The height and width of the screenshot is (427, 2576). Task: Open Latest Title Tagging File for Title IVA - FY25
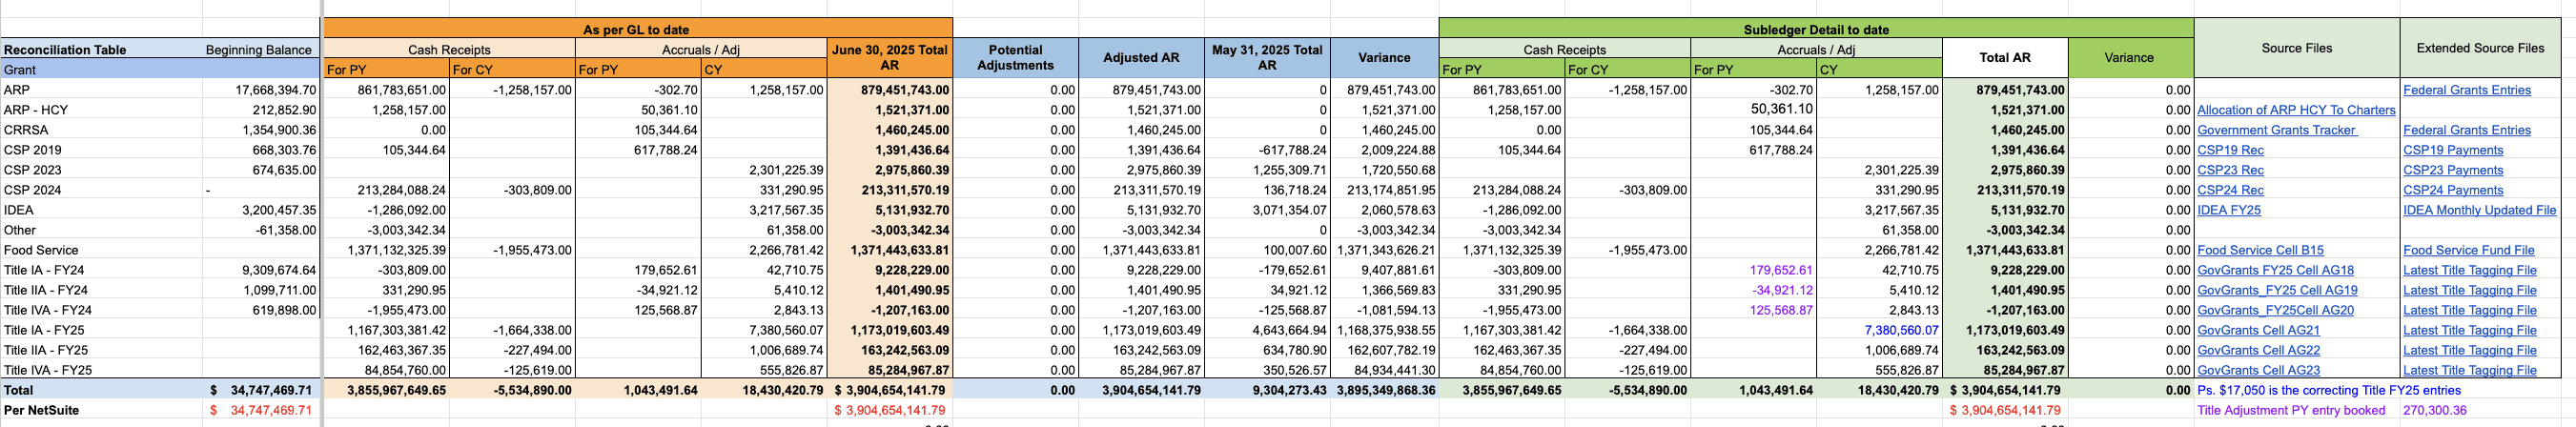[2469, 370]
